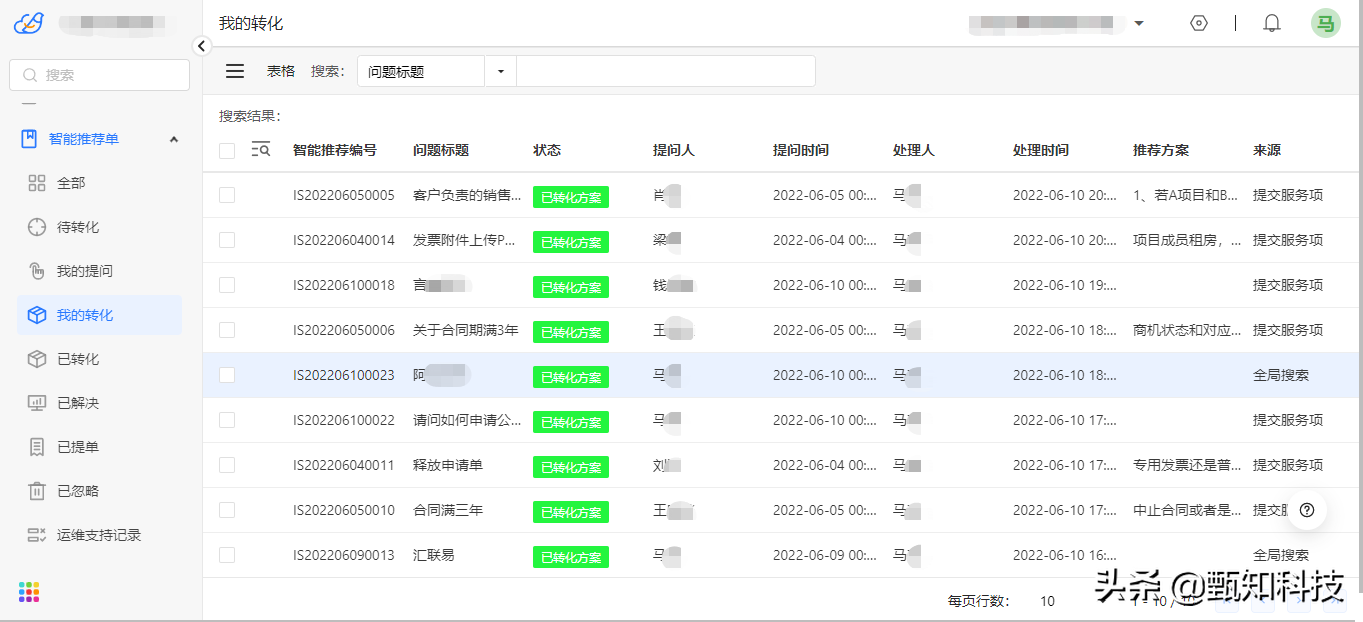This screenshot has width=1363, height=622.
Task: Open the user avatar 马
Action: [x=1326, y=23]
